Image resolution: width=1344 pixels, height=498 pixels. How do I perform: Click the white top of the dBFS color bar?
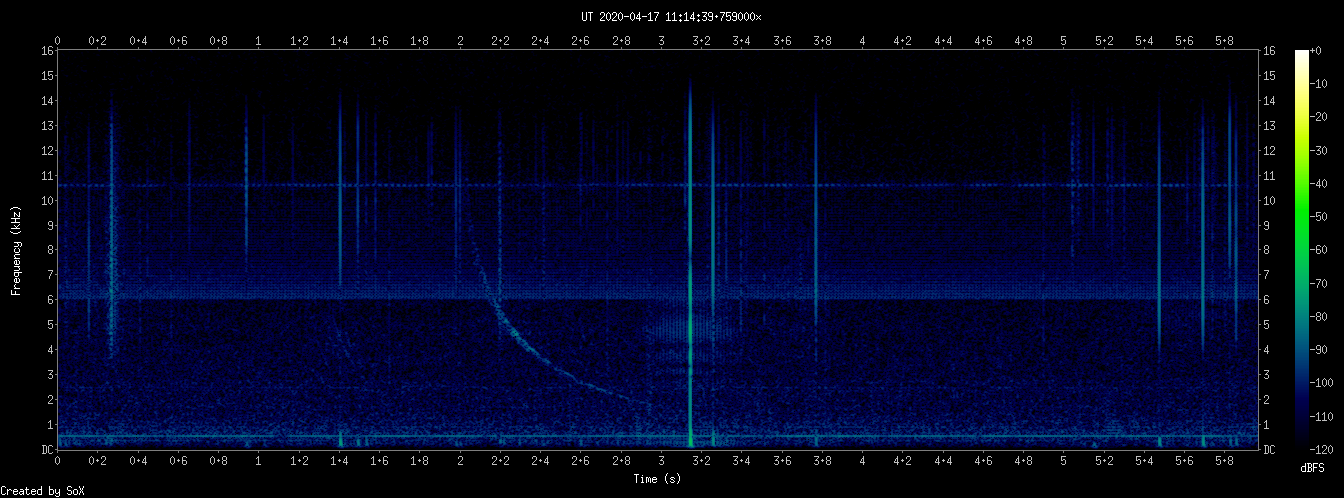pos(1302,55)
